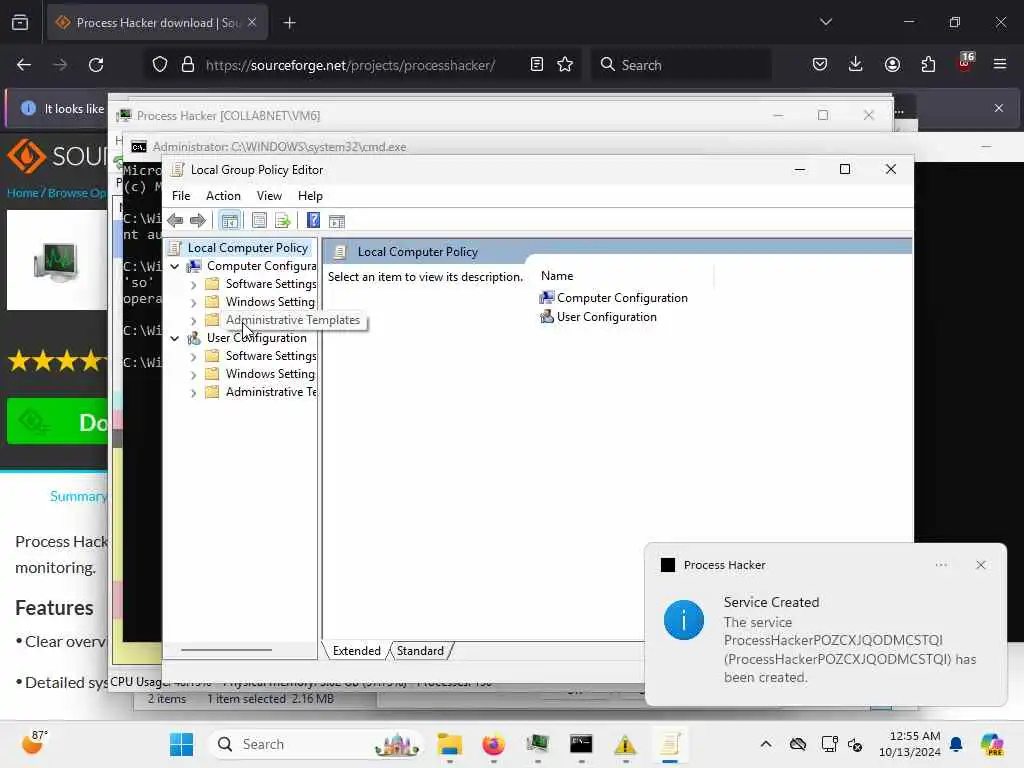Click the Firefox back navigation arrow

tap(24, 65)
